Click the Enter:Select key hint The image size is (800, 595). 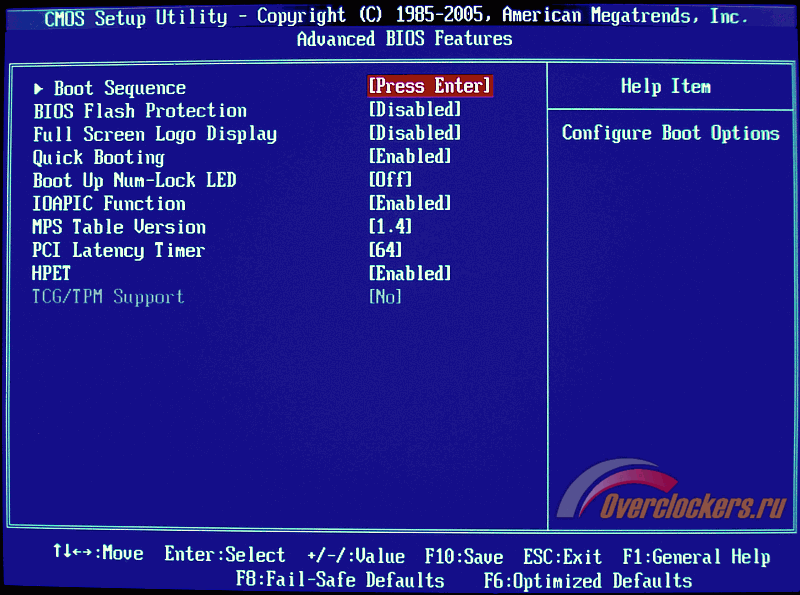224,555
